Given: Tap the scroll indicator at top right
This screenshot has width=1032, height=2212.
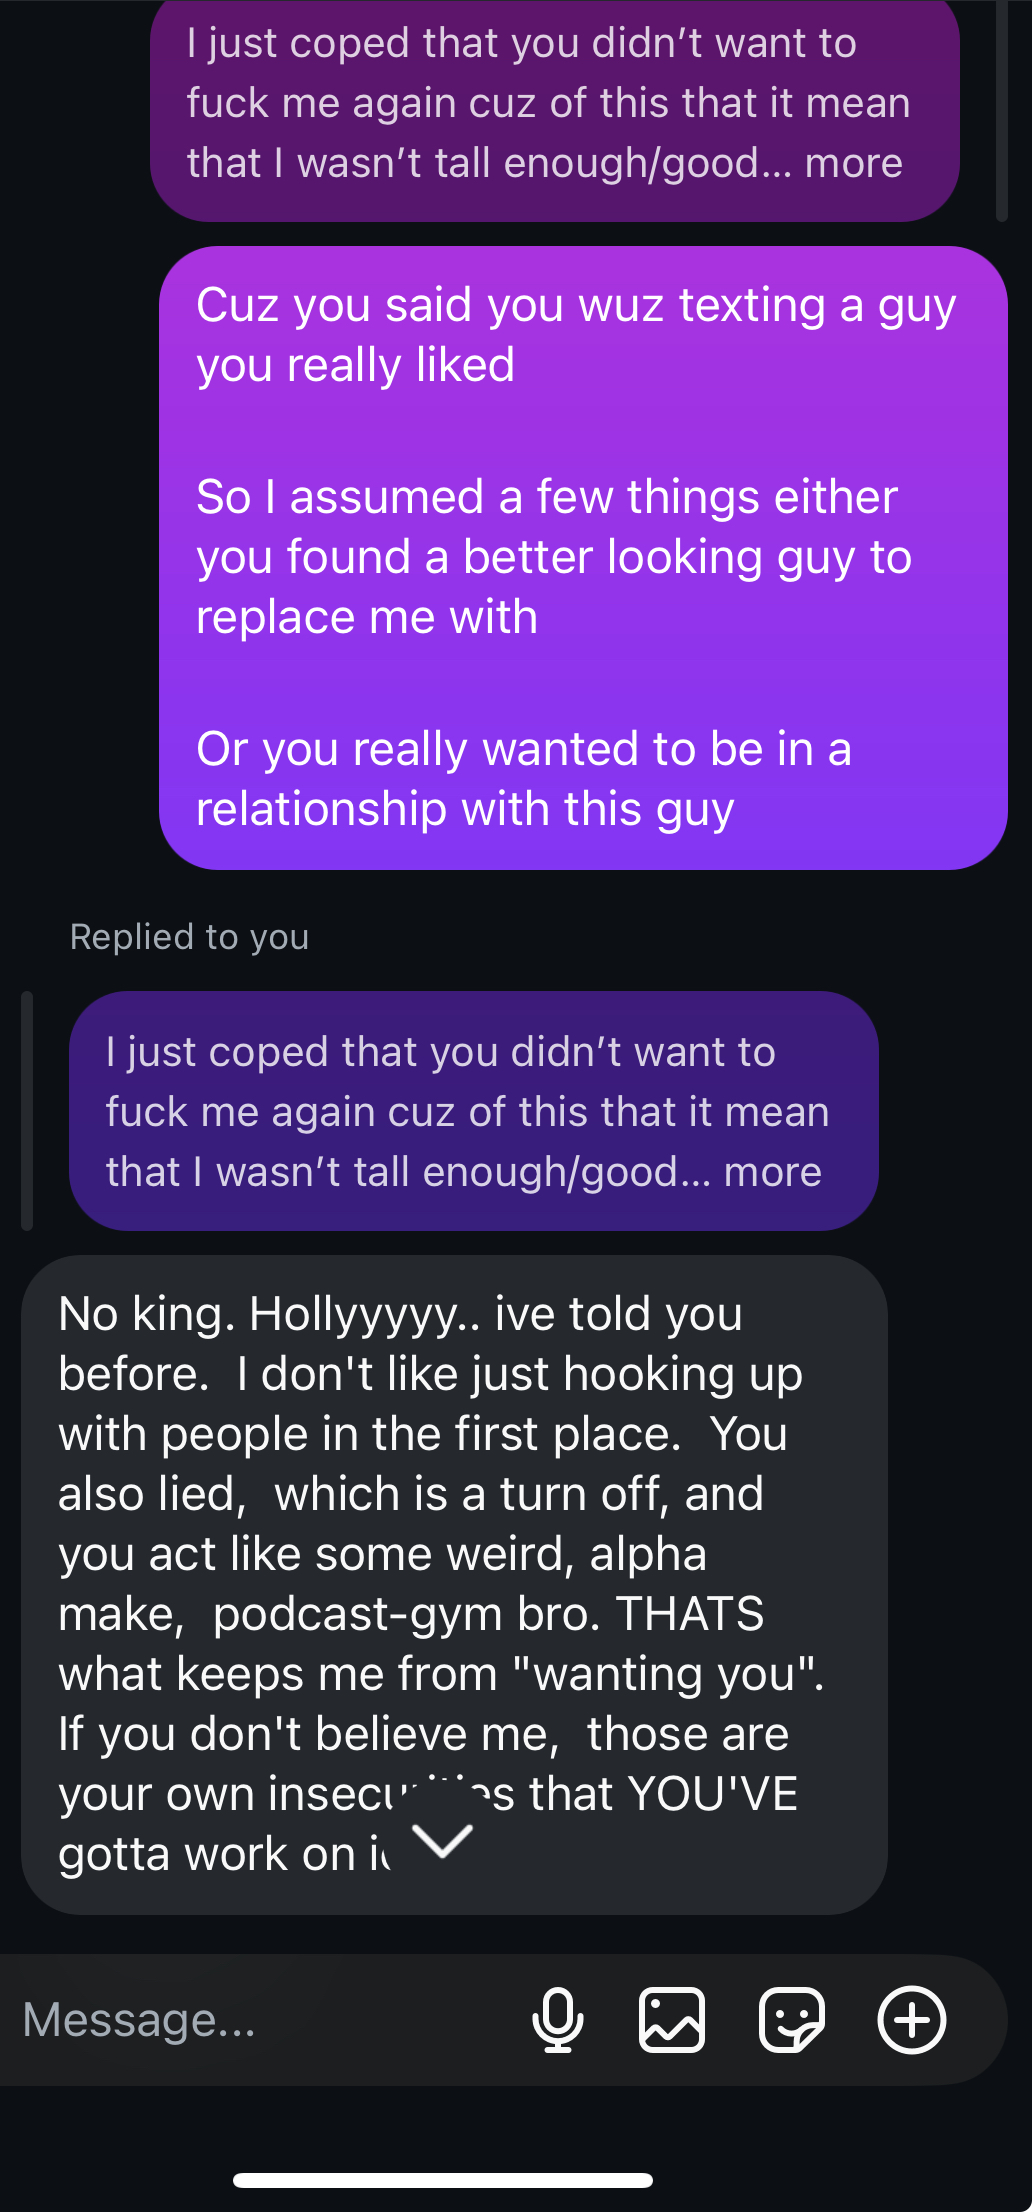Looking at the screenshot, I should (x=1001, y=110).
